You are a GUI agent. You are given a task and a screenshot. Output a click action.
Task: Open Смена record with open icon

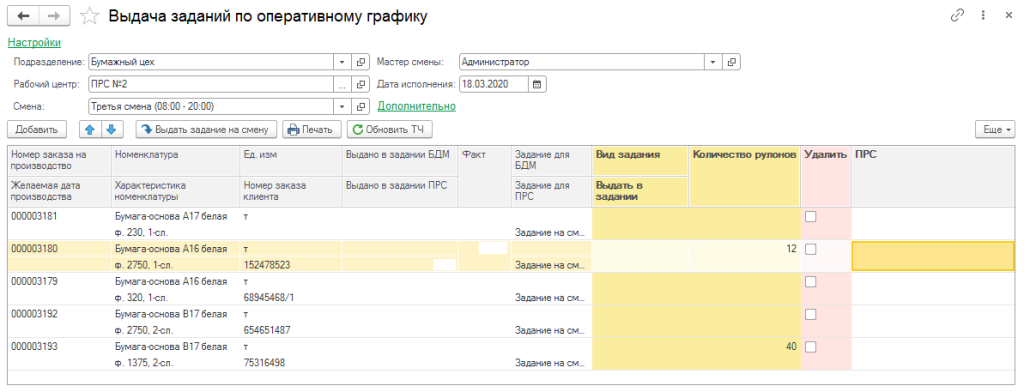coord(360,106)
